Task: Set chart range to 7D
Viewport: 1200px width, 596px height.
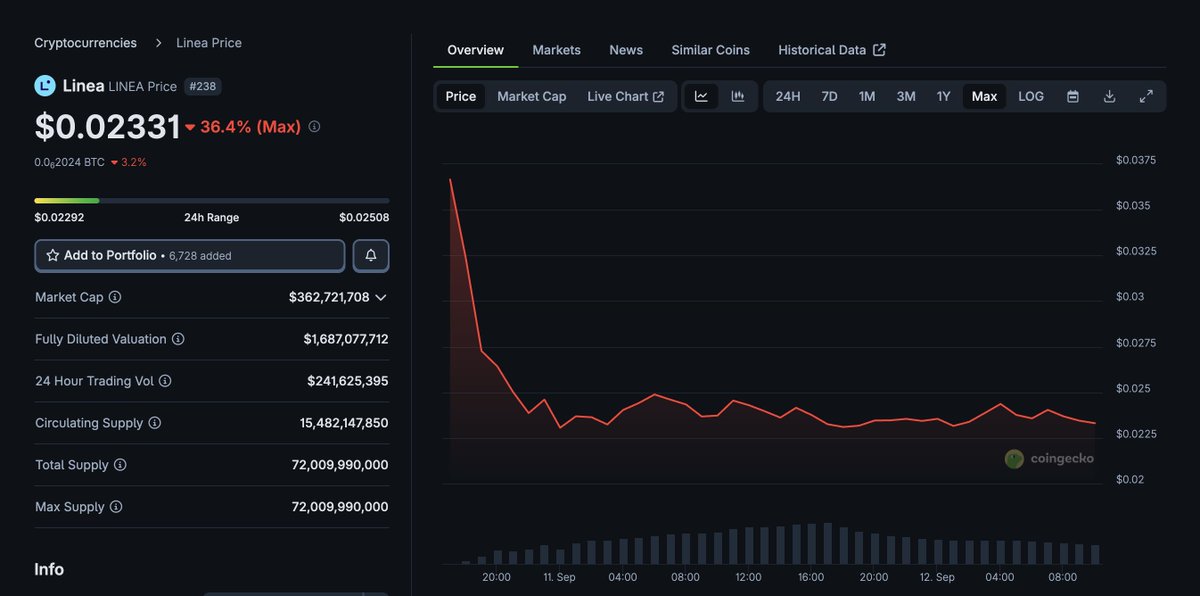Action: pos(829,96)
